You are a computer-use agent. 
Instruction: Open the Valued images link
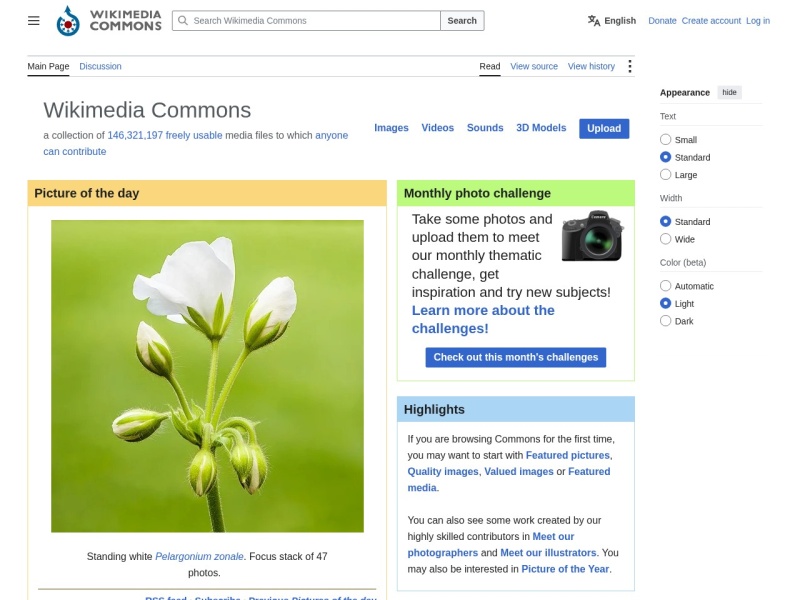click(519, 471)
